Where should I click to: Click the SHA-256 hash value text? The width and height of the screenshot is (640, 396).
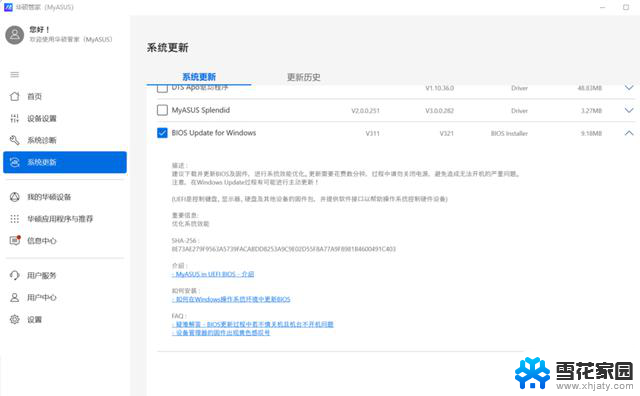coord(284,249)
